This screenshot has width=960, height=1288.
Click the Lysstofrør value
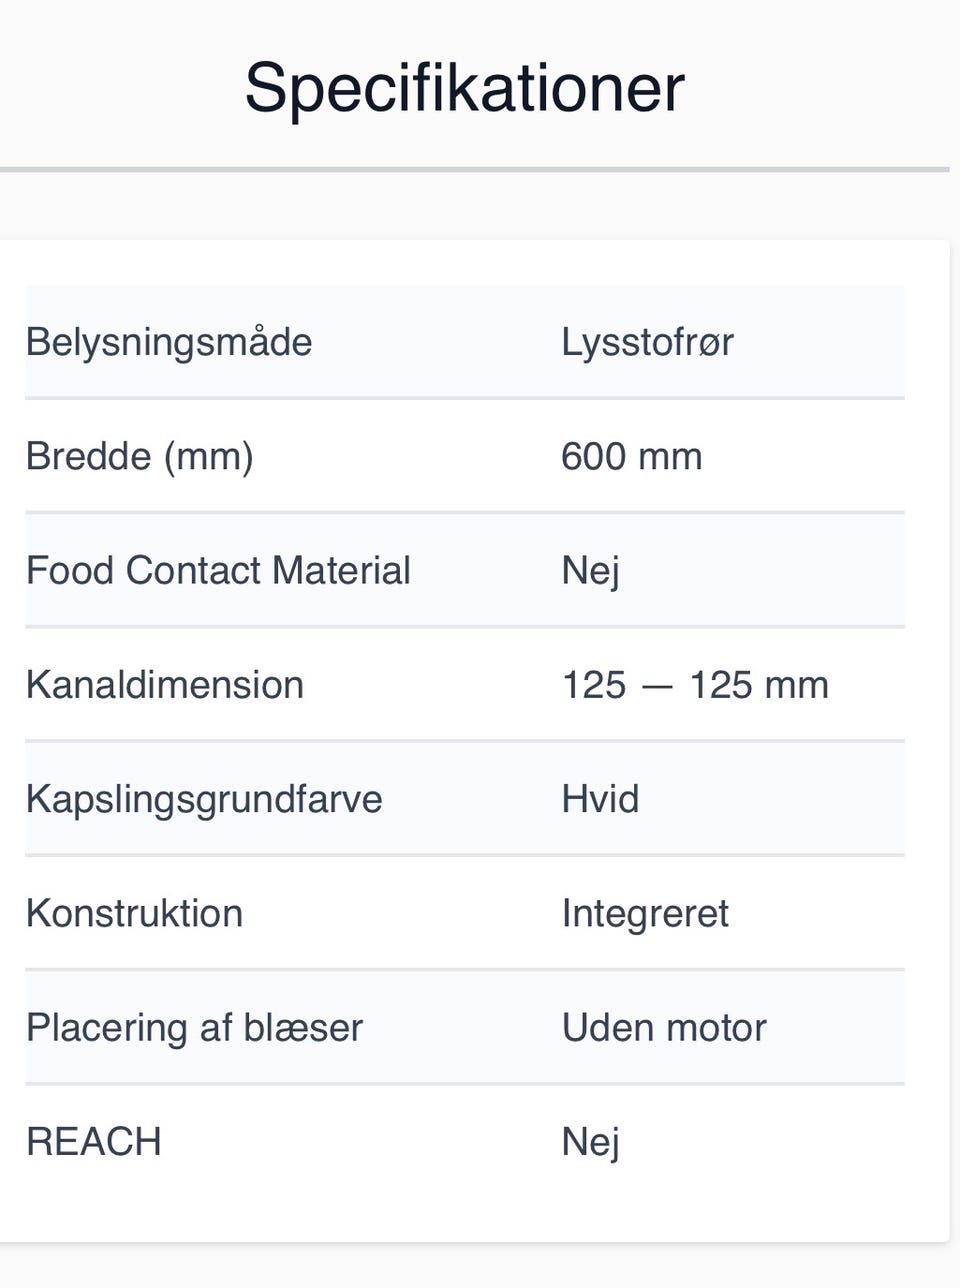(x=647, y=342)
